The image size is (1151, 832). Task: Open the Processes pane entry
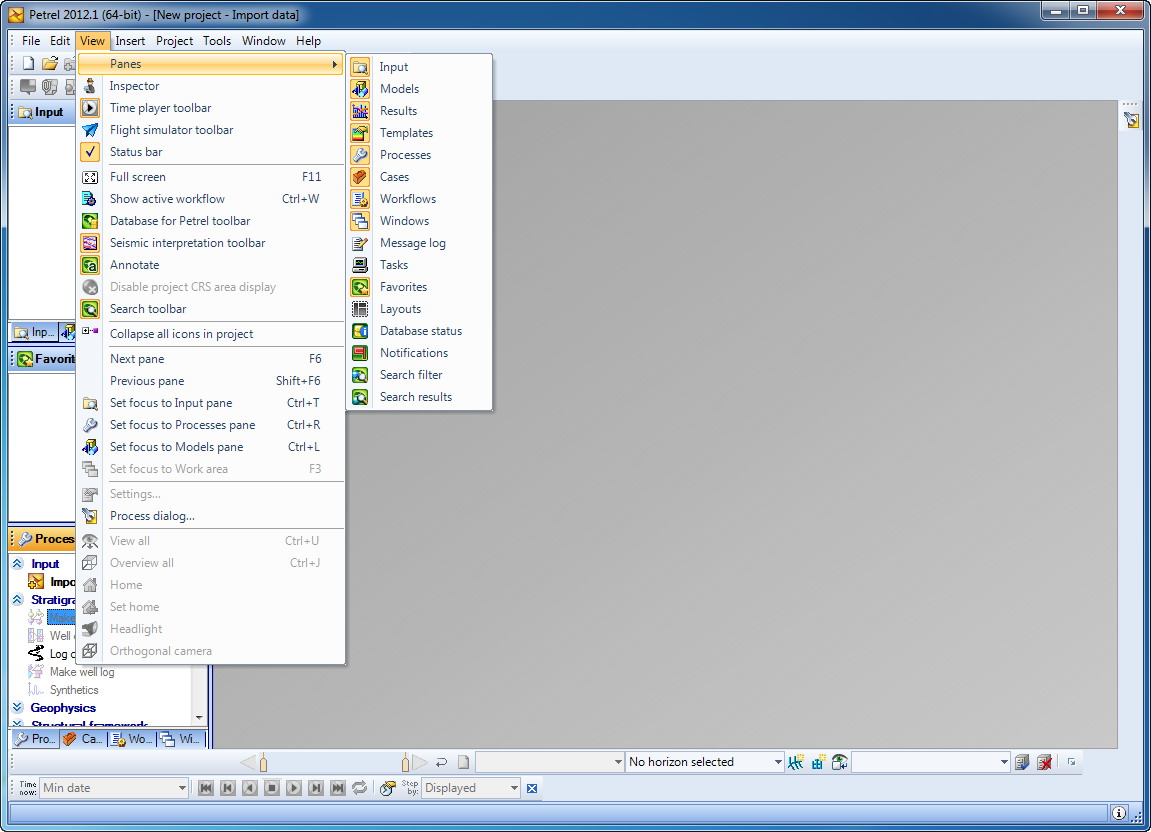(x=419, y=155)
